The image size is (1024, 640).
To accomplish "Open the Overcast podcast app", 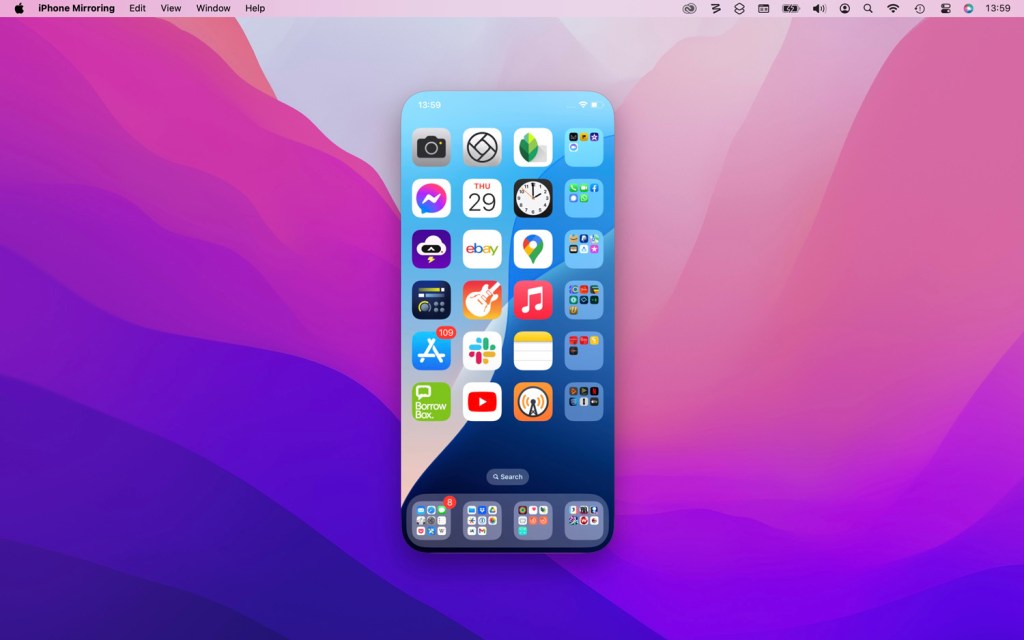I will pyautogui.click(x=533, y=402).
